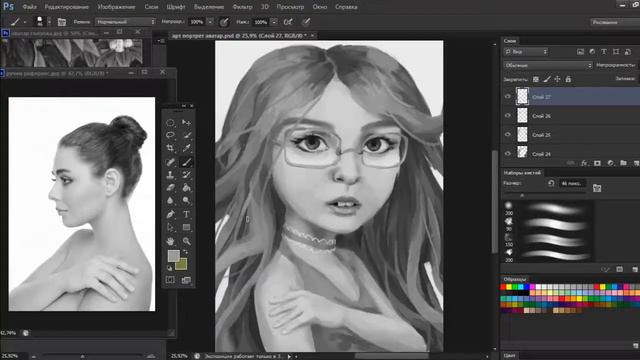Image resolution: width=640 pixels, height=360 pixels.
Task: Open the tool preset picker arrow
Action: click(25, 22)
